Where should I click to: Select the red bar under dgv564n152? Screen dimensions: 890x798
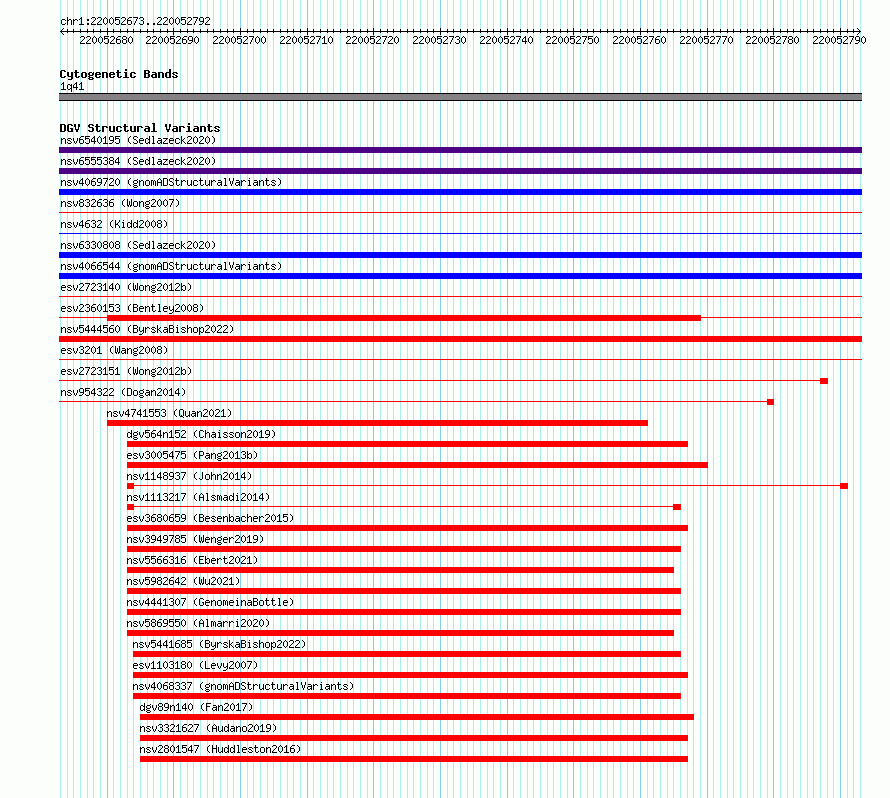(407, 444)
